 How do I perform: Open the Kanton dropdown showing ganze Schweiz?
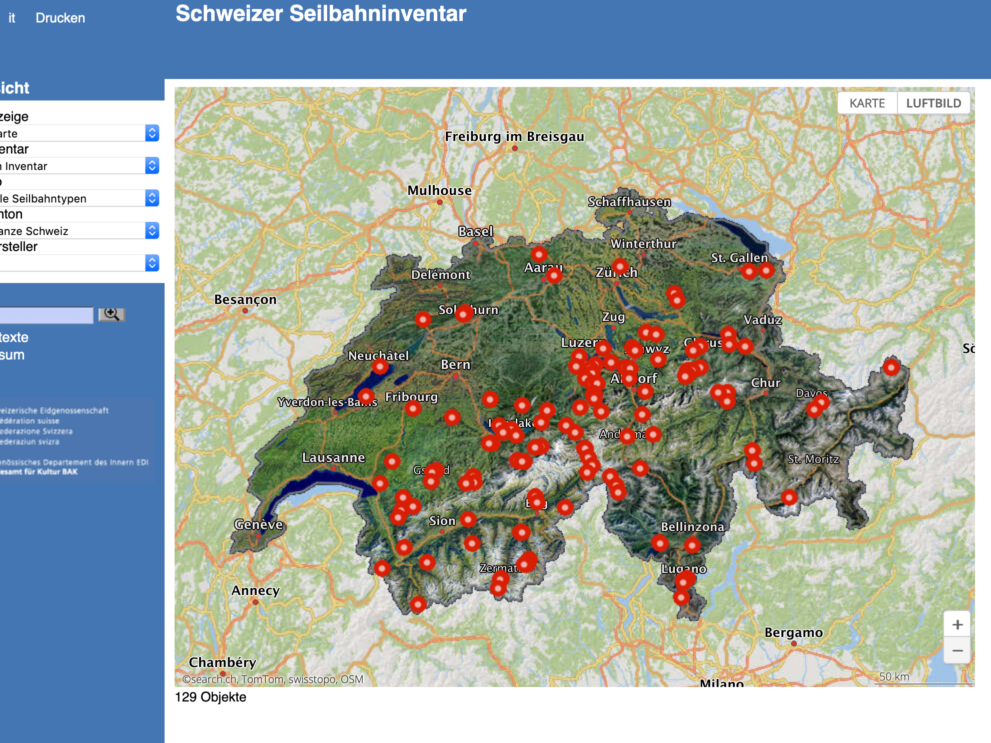point(80,231)
